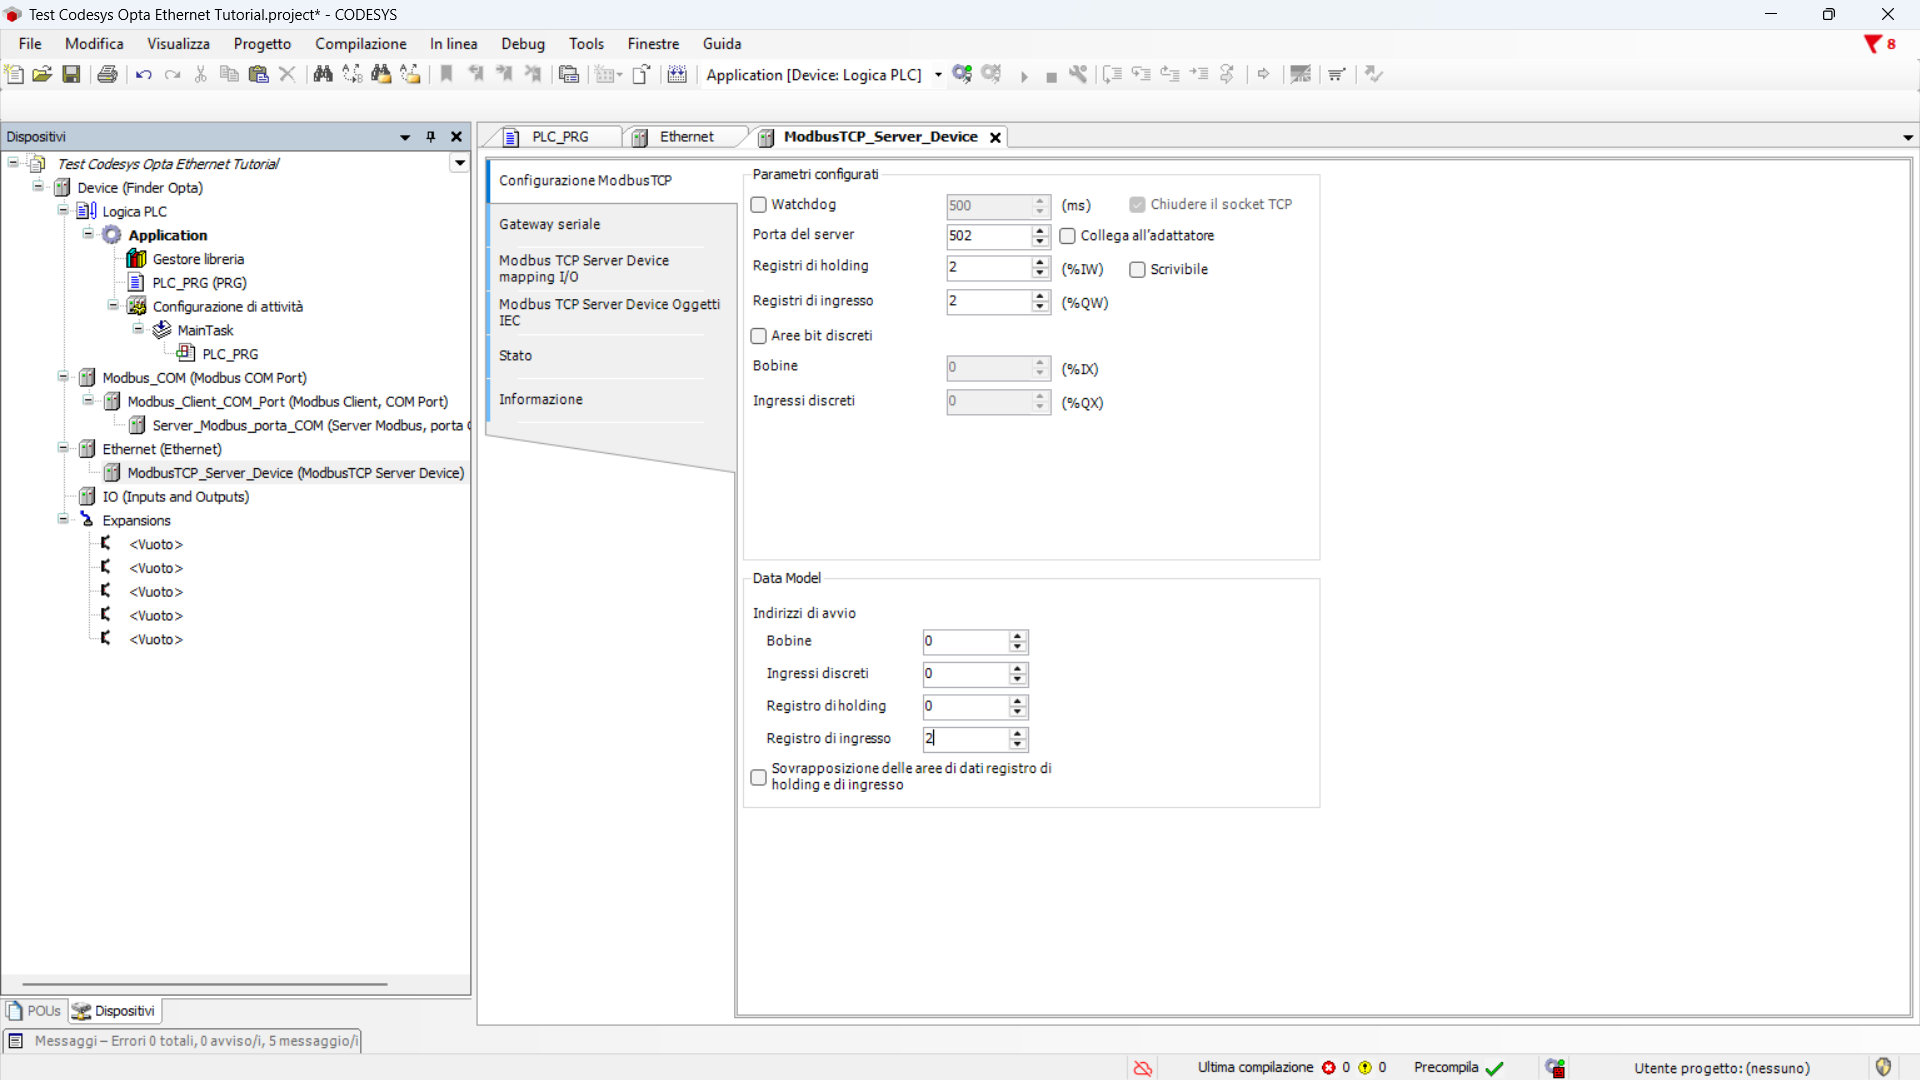
Task: Open Modbus TCP Server Device mapping I/O page
Action: pos(583,268)
